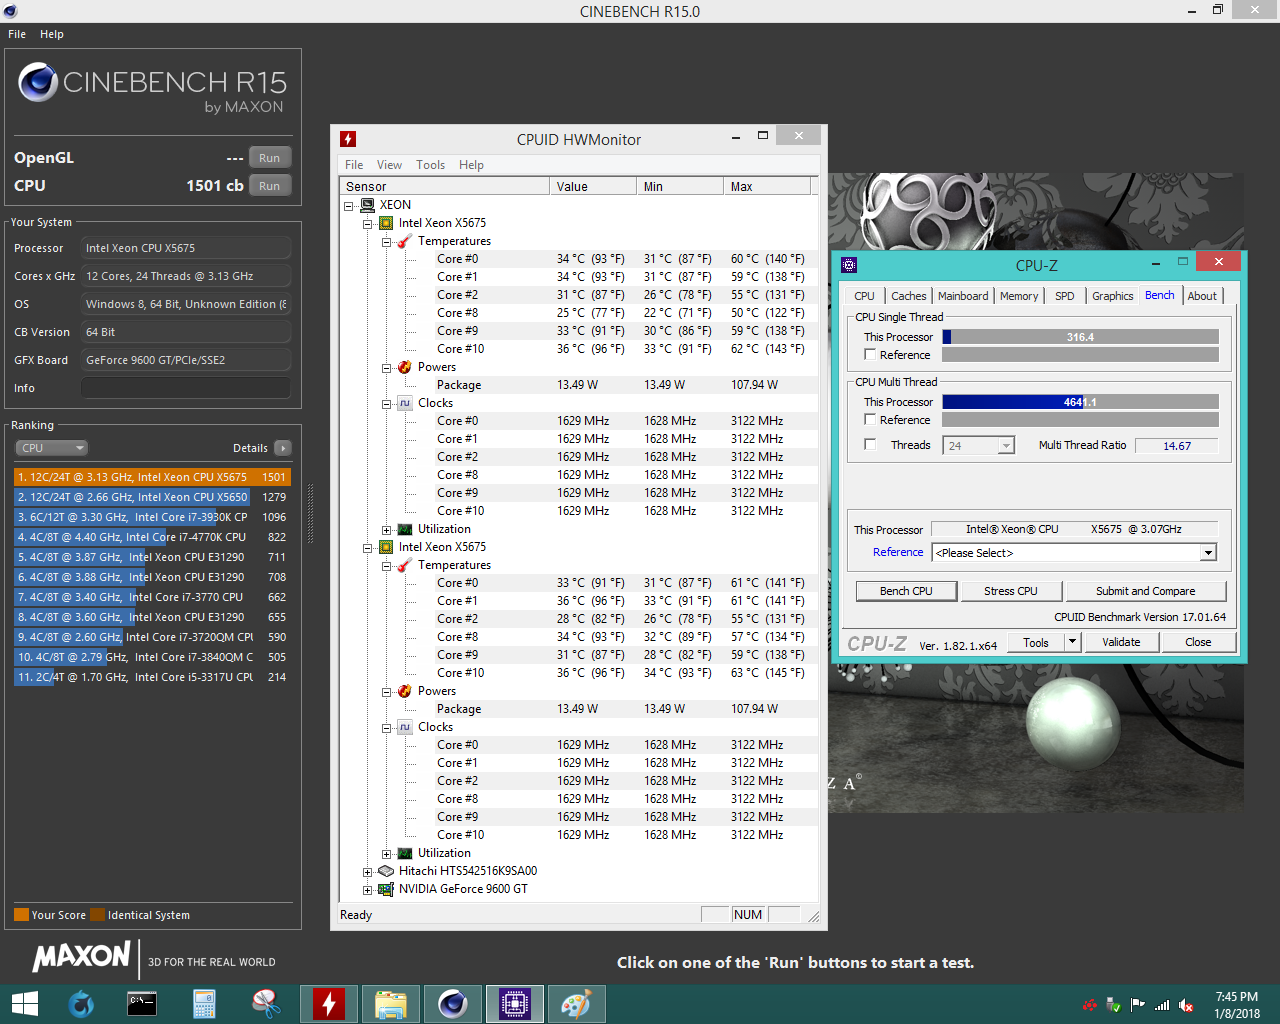
Task: Click Submit and Compare button
Action: tap(1146, 591)
